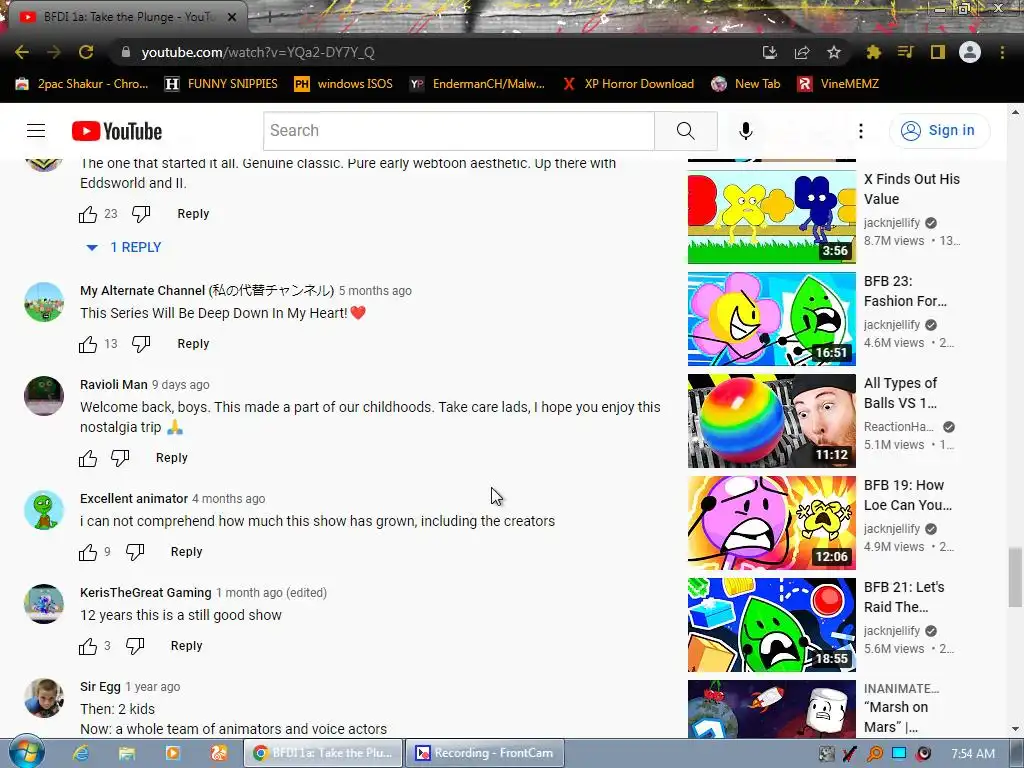This screenshot has height=768, width=1024.
Task: Expand 1 REPLY thread
Action: 124,248
